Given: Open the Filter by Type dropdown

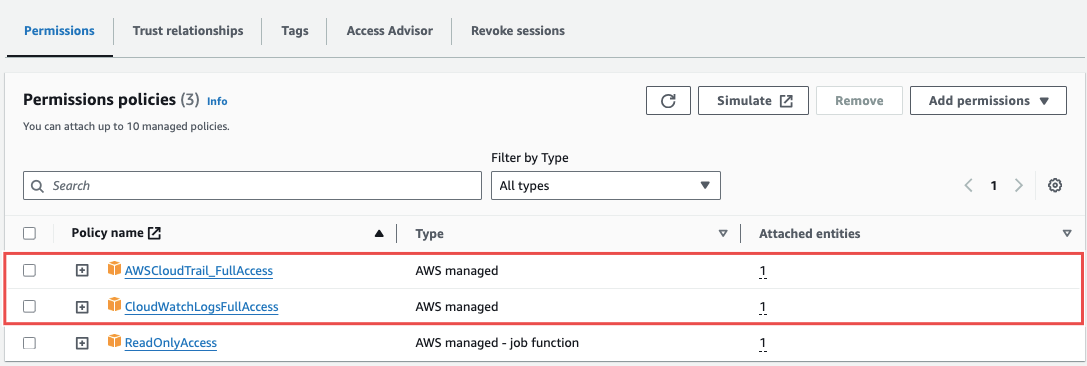Looking at the screenshot, I should tap(606, 186).
